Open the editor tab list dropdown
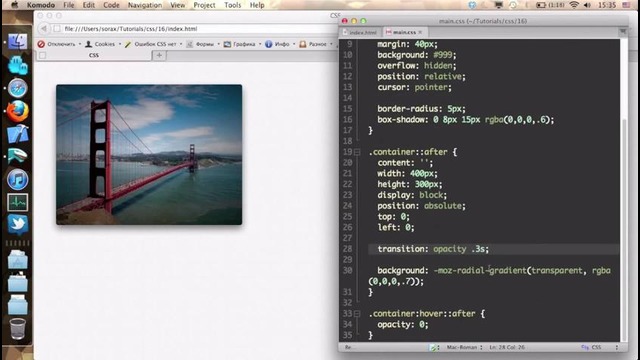The height and width of the screenshot is (360, 640). tap(623, 31)
